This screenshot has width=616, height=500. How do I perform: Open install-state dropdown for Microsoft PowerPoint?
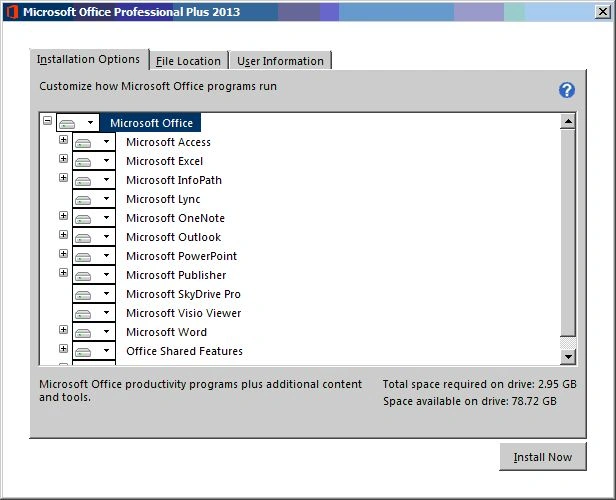pyautogui.click(x=94, y=256)
